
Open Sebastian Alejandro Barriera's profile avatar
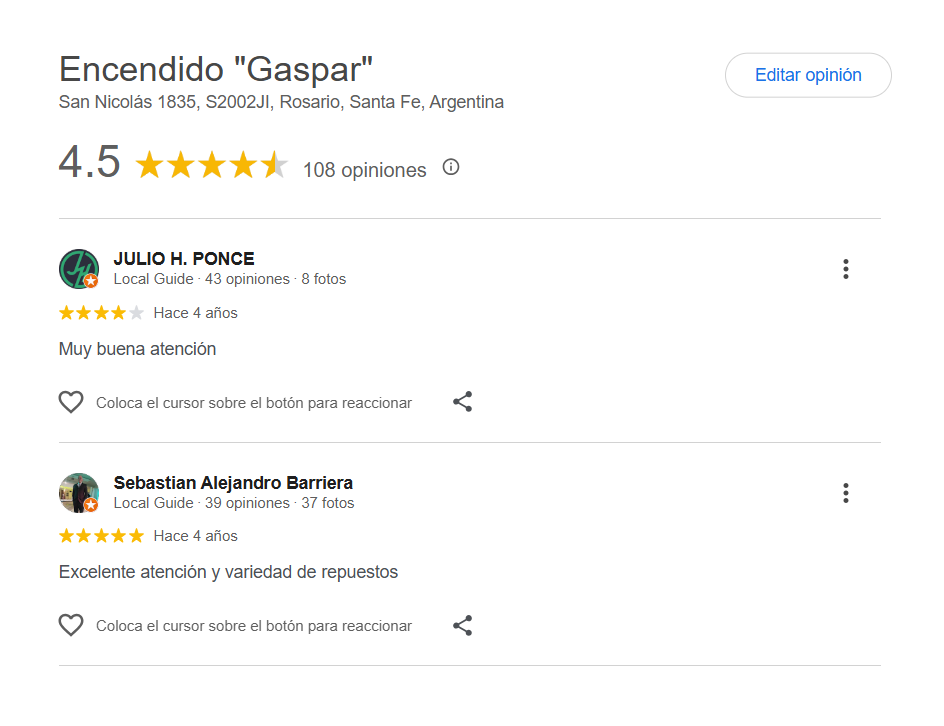tap(78, 493)
